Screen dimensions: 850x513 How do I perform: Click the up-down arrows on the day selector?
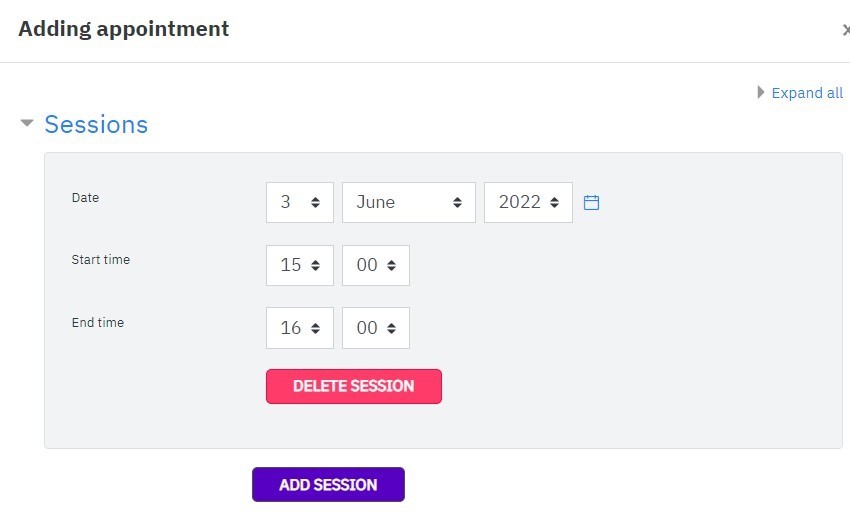pyautogui.click(x=315, y=202)
